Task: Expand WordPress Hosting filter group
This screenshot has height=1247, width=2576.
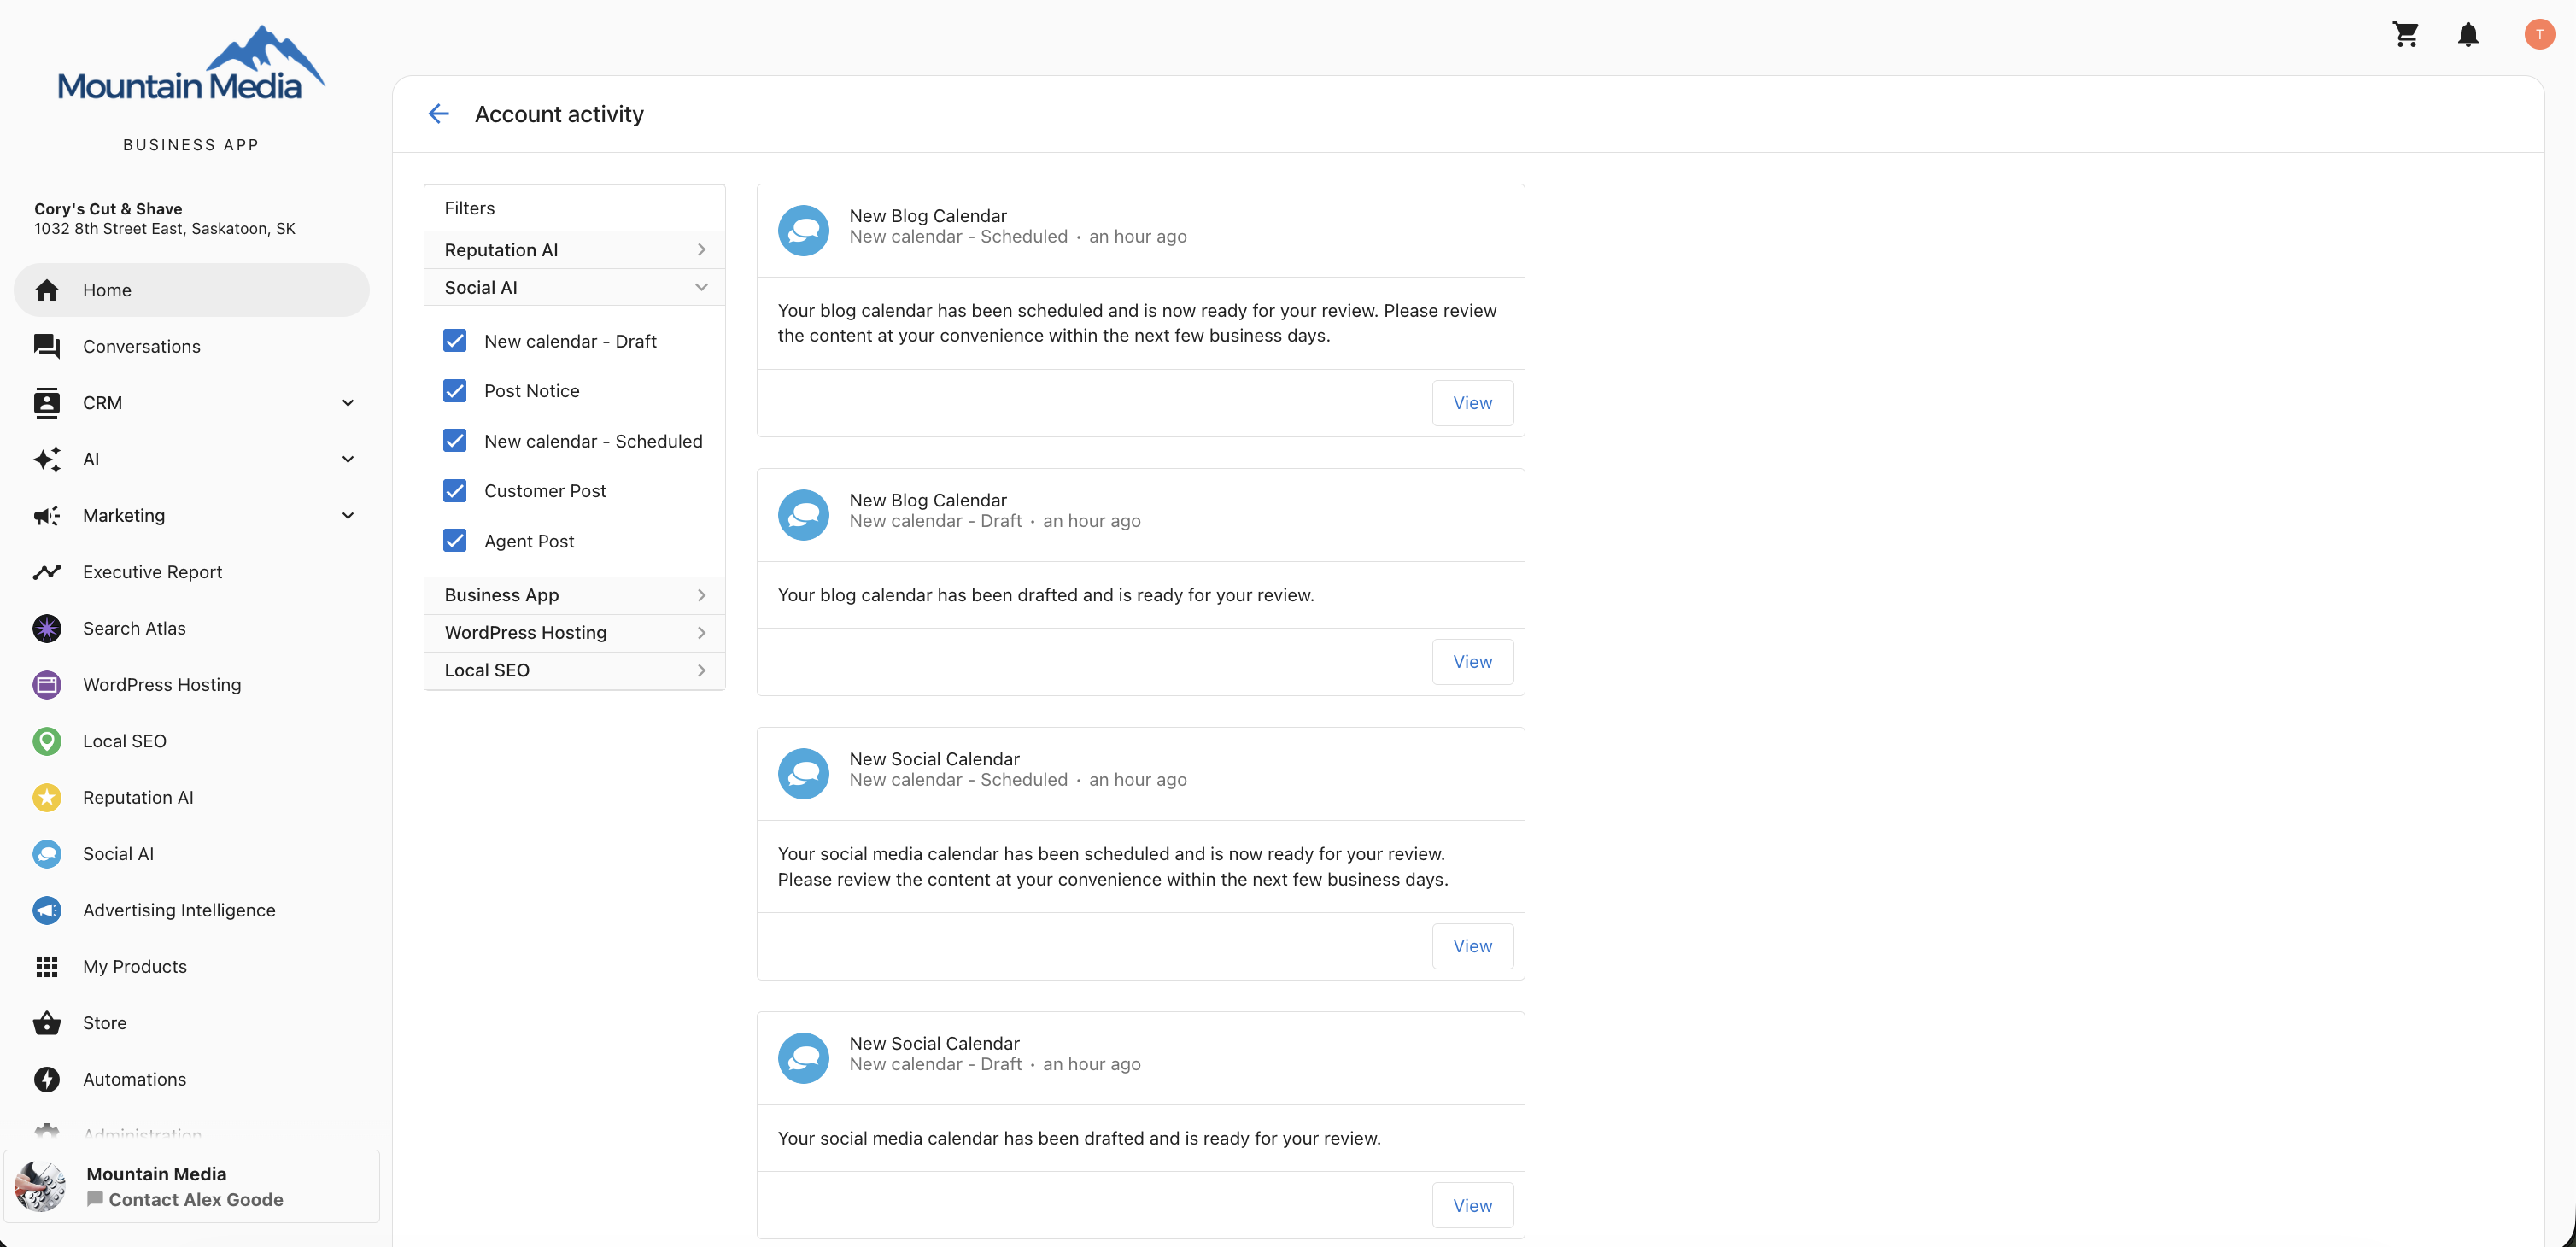Action: pyautogui.click(x=575, y=633)
